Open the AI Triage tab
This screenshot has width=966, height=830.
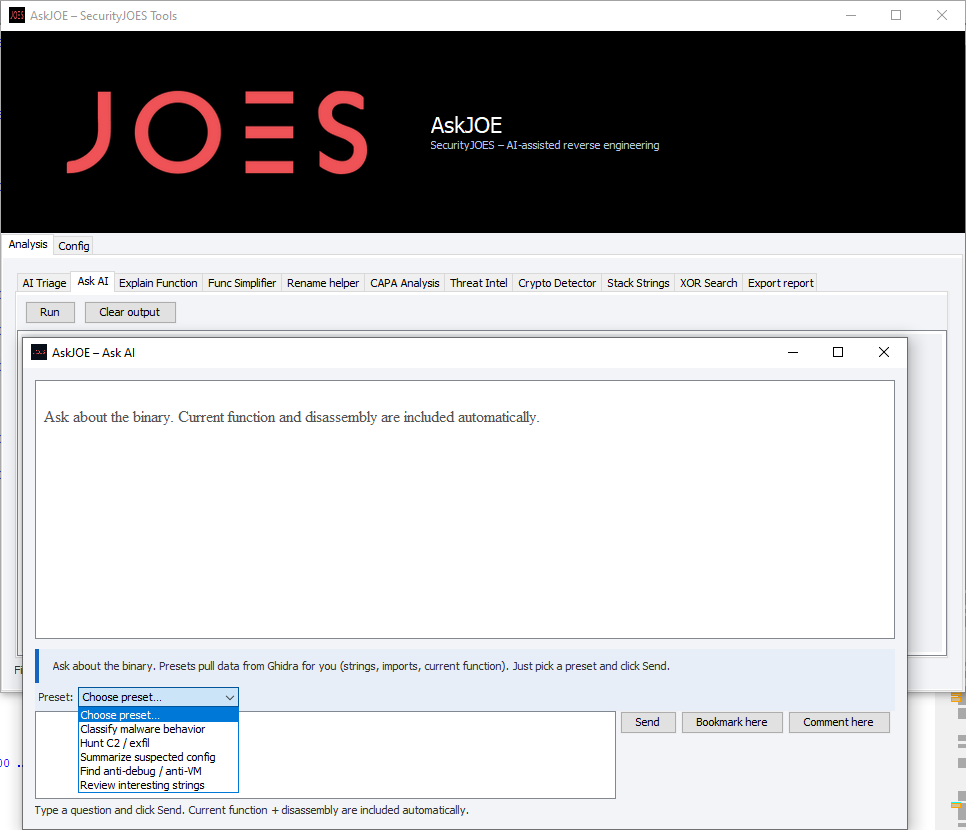click(x=44, y=283)
